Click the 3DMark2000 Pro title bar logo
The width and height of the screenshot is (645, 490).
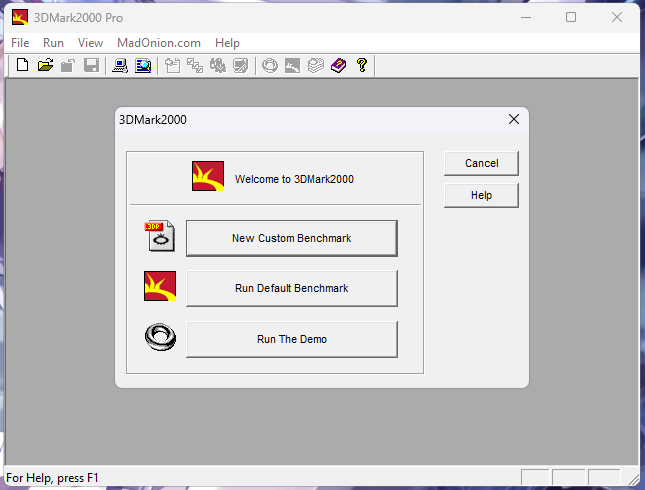coord(20,17)
